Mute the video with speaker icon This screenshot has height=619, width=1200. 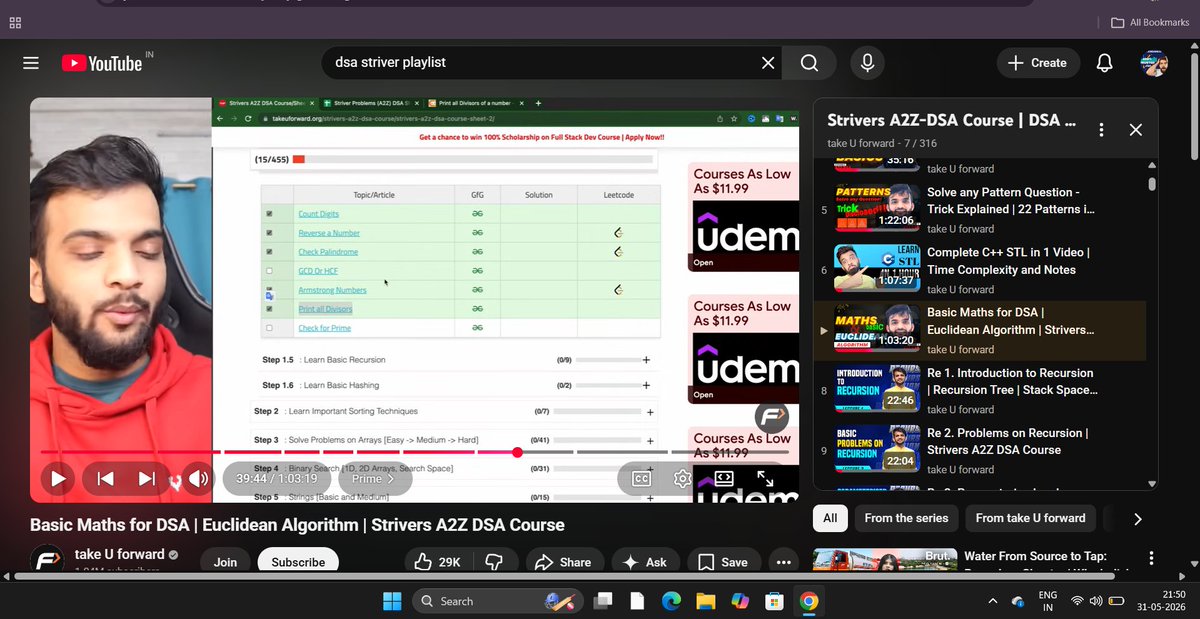tap(198, 479)
